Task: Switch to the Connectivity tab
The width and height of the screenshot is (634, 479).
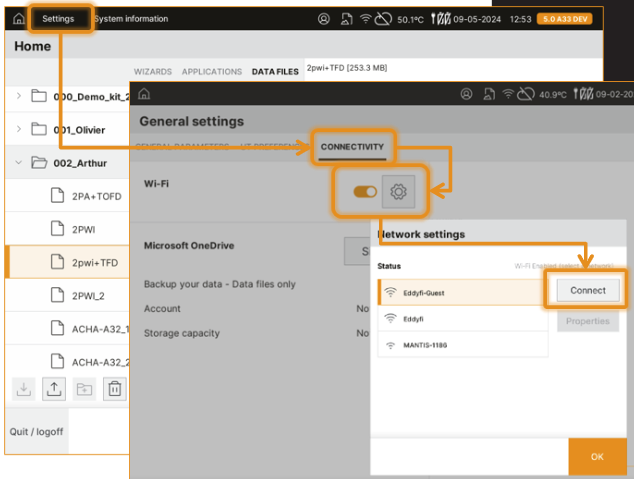Action: pyautogui.click(x=351, y=147)
